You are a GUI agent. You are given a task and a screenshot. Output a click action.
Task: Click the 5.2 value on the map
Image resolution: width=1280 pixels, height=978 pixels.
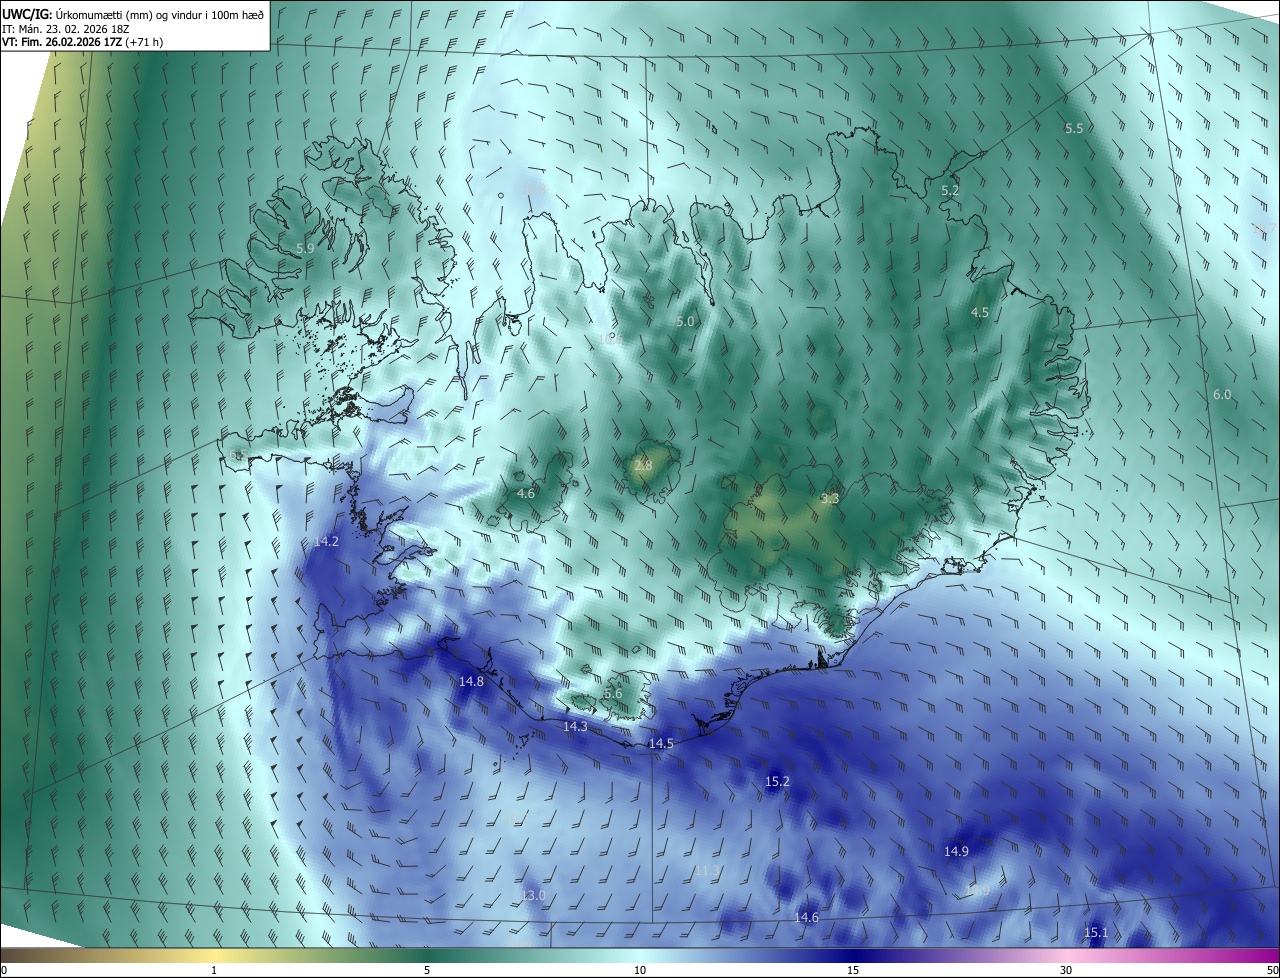click(950, 190)
